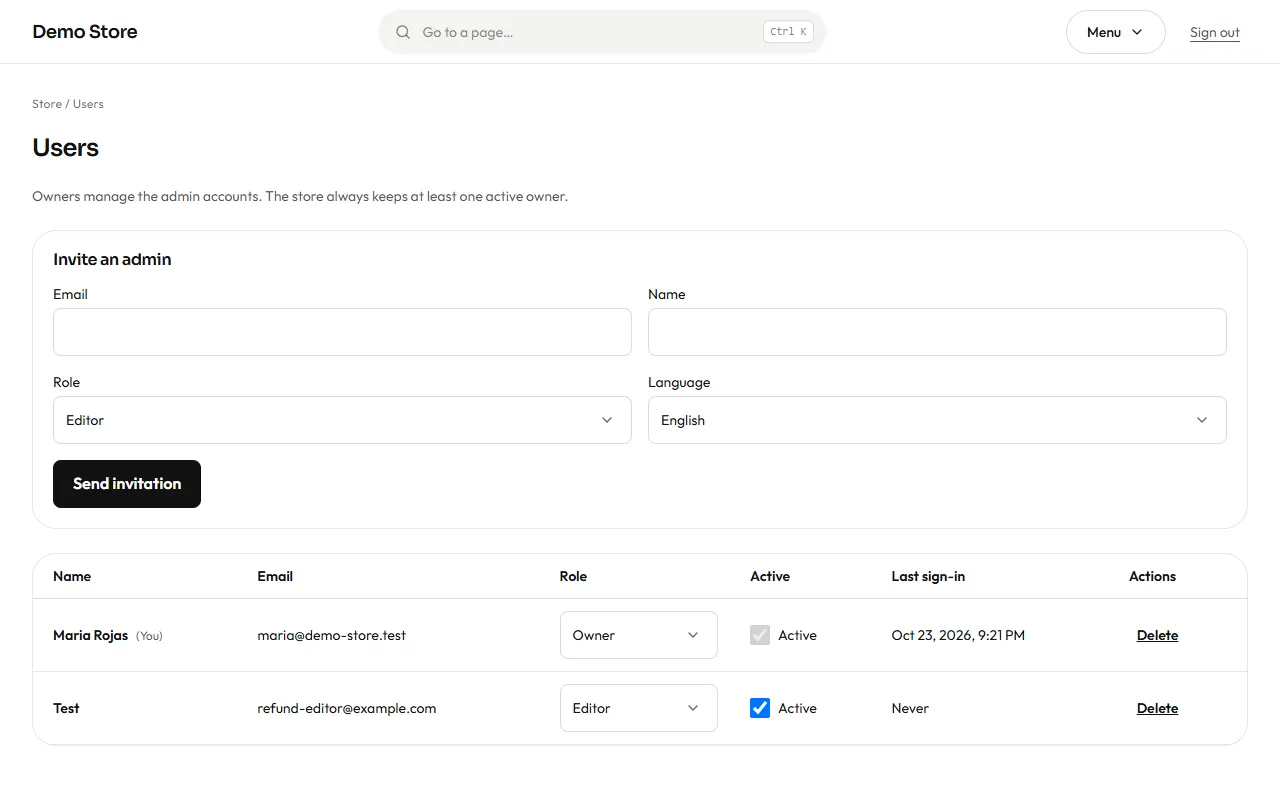The width and height of the screenshot is (1280, 800).
Task: Go to Store breadcrumb
Action: point(47,104)
